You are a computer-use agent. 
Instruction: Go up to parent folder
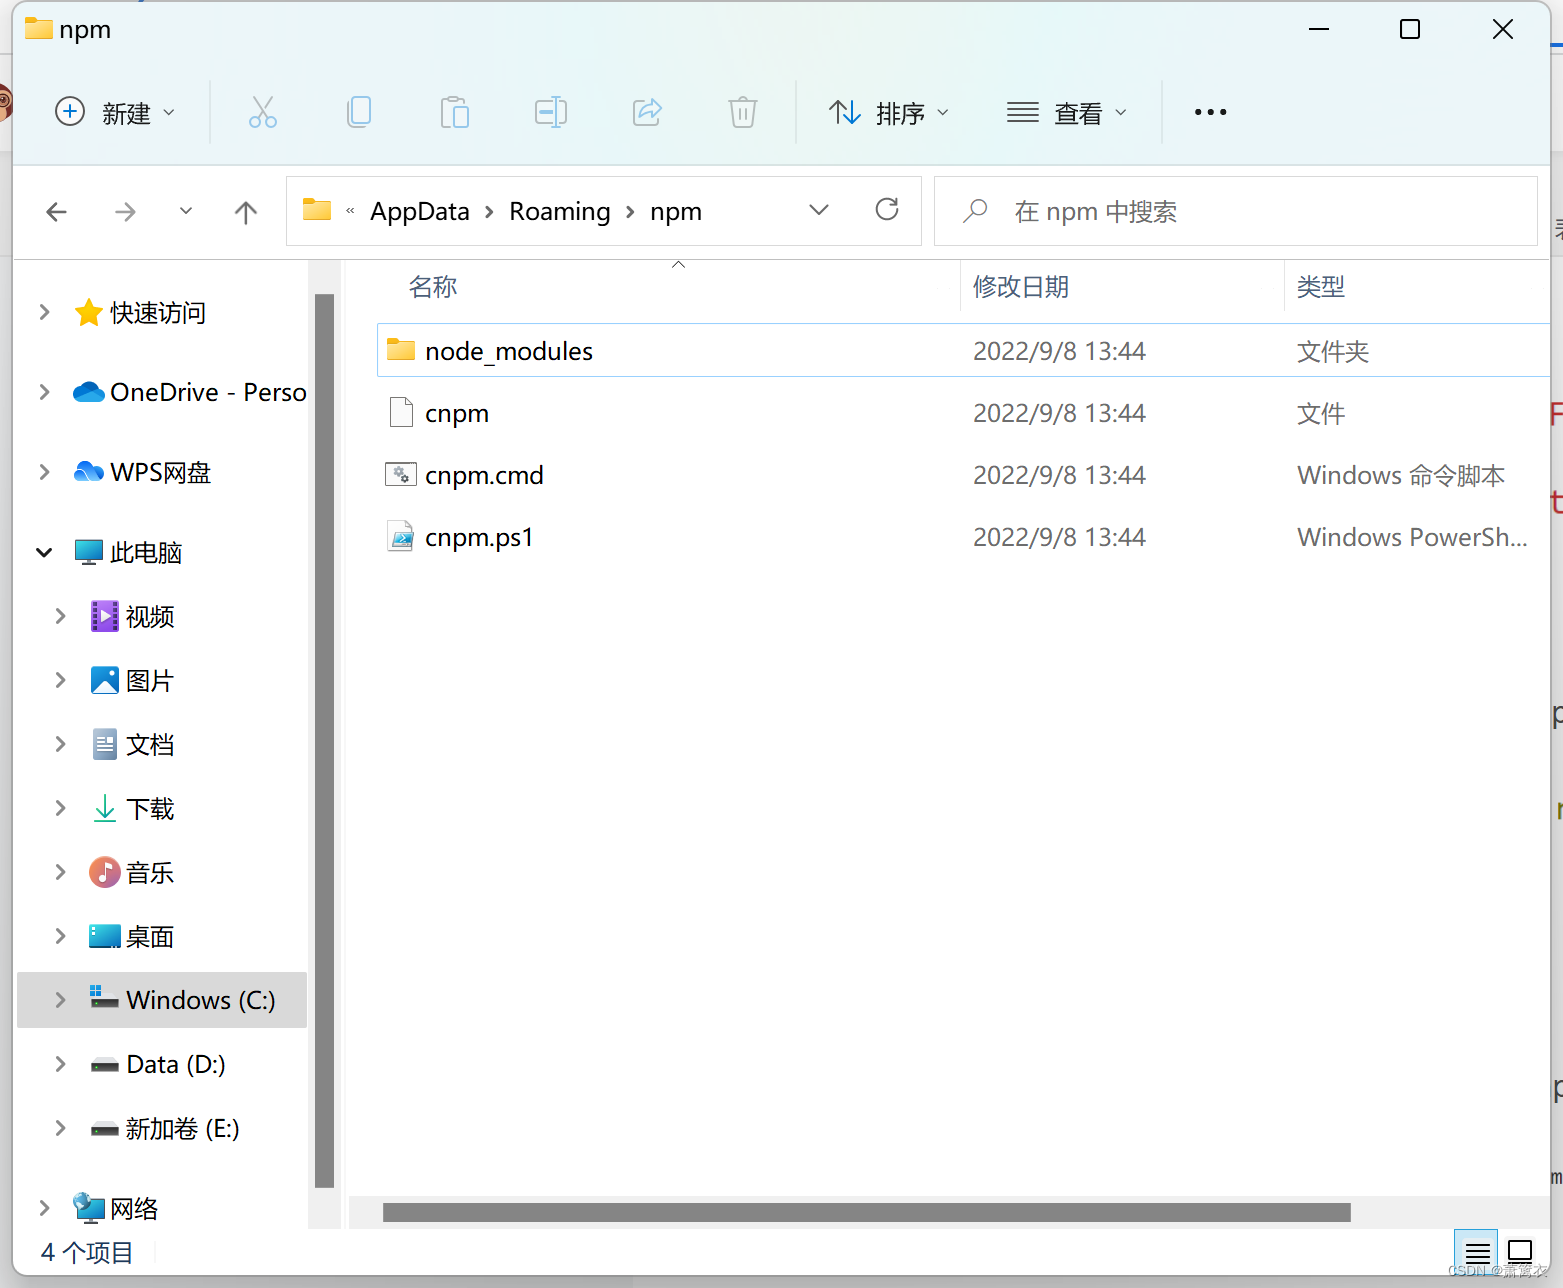245,211
